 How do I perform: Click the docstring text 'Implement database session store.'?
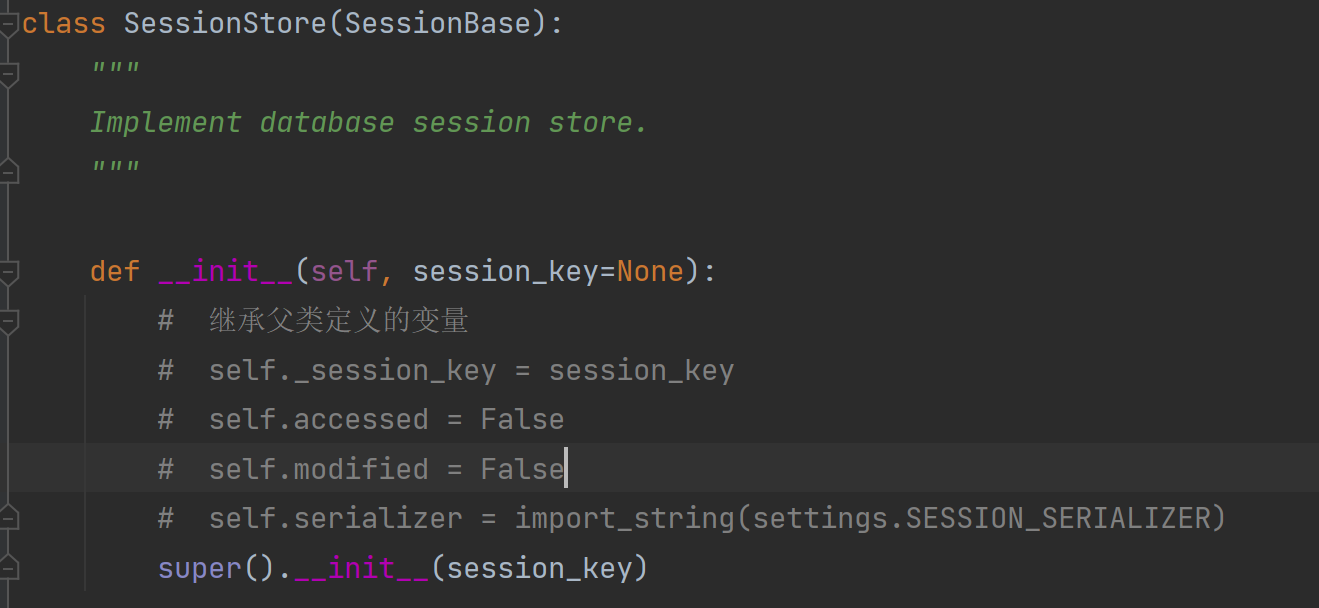pyautogui.click(x=368, y=122)
